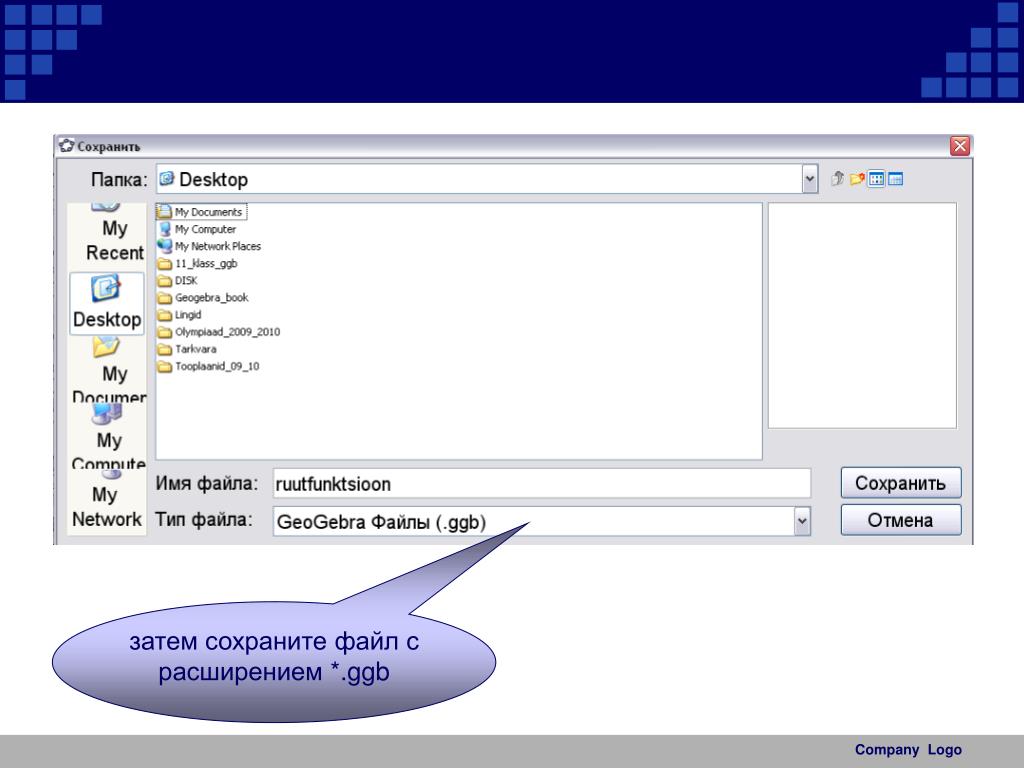The image size is (1024, 768).
Task: Select the Lingid folder
Action: point(180,315)
